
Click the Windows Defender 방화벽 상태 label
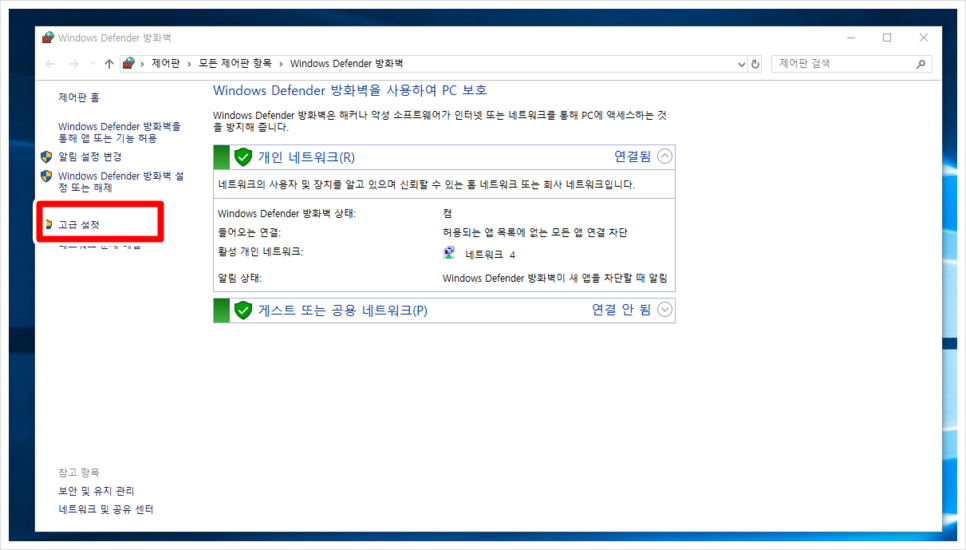(286, 214)
